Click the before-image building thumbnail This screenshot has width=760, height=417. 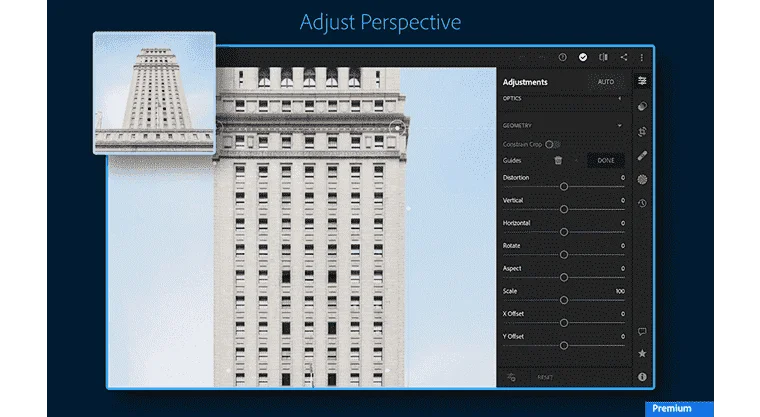point(154,93)
